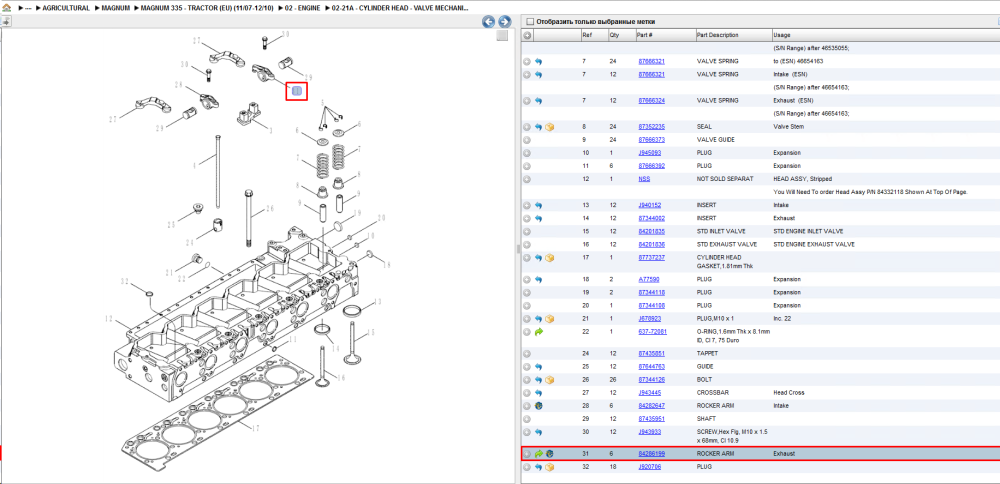Image resolution: width=1000 pixels, height=484 pixels.
Task: Click the panel splitter handle between diagram and table
Action: click(517, 249)
